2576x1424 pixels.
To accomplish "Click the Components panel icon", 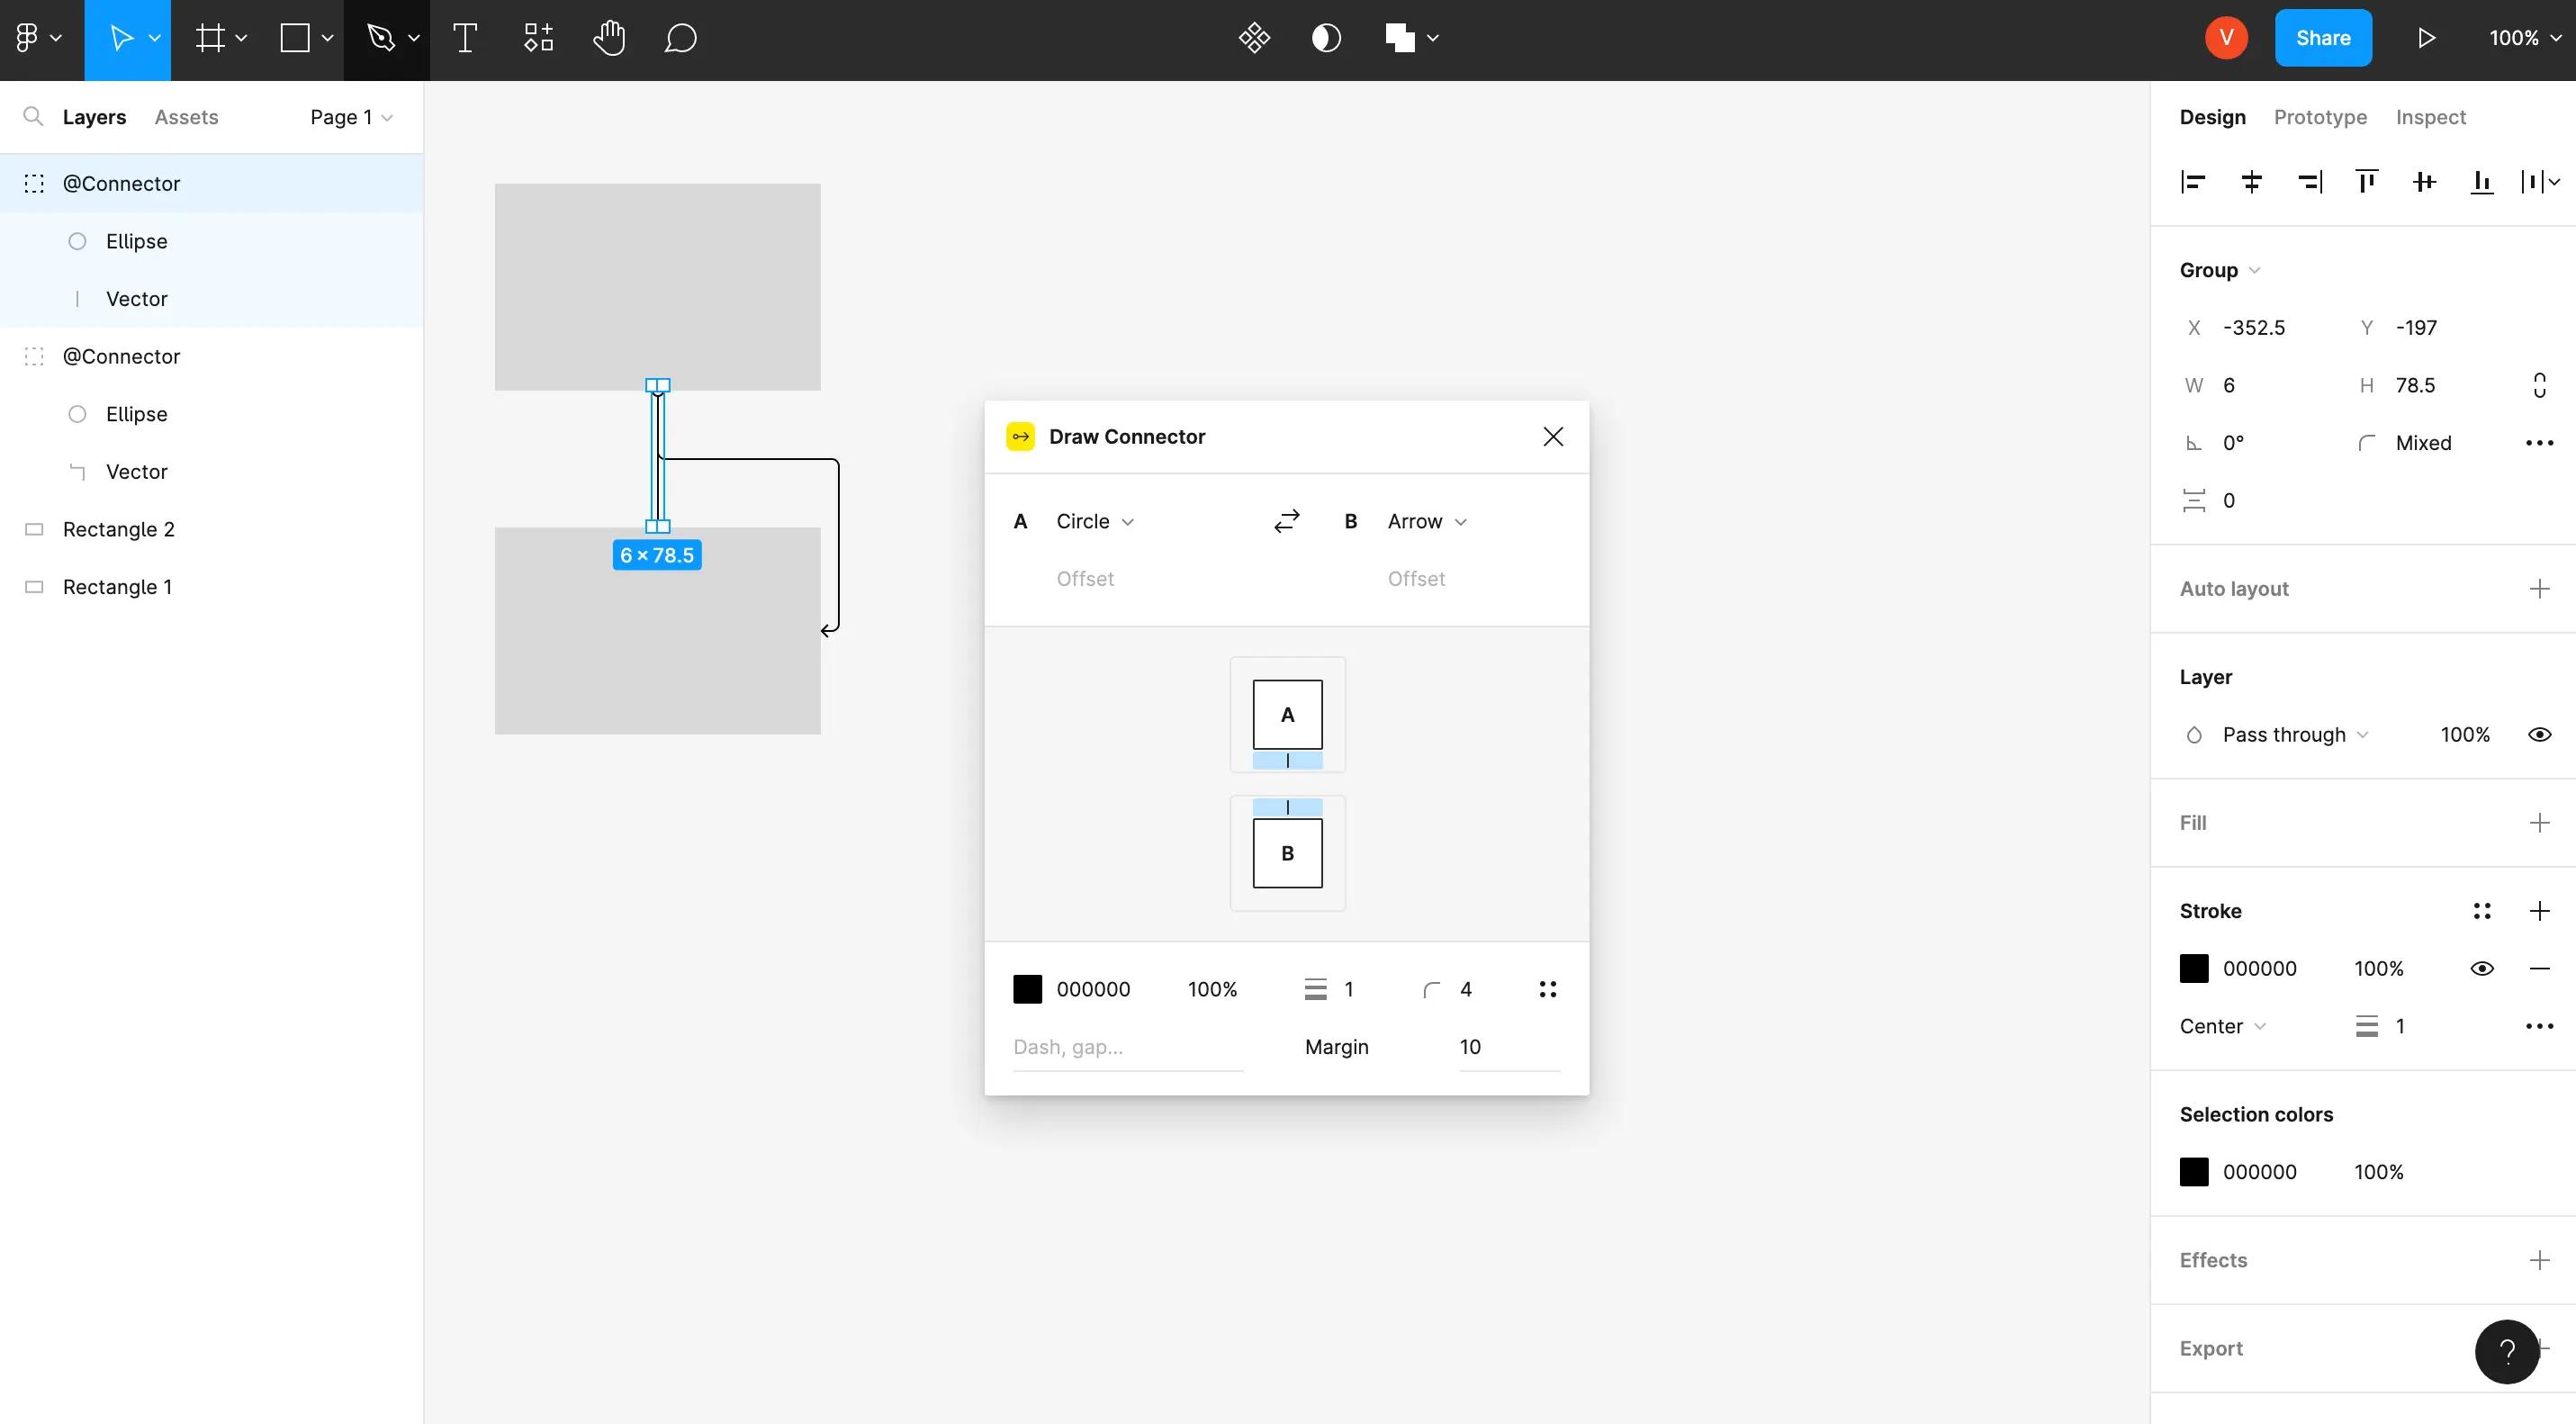I will point(536,39).
